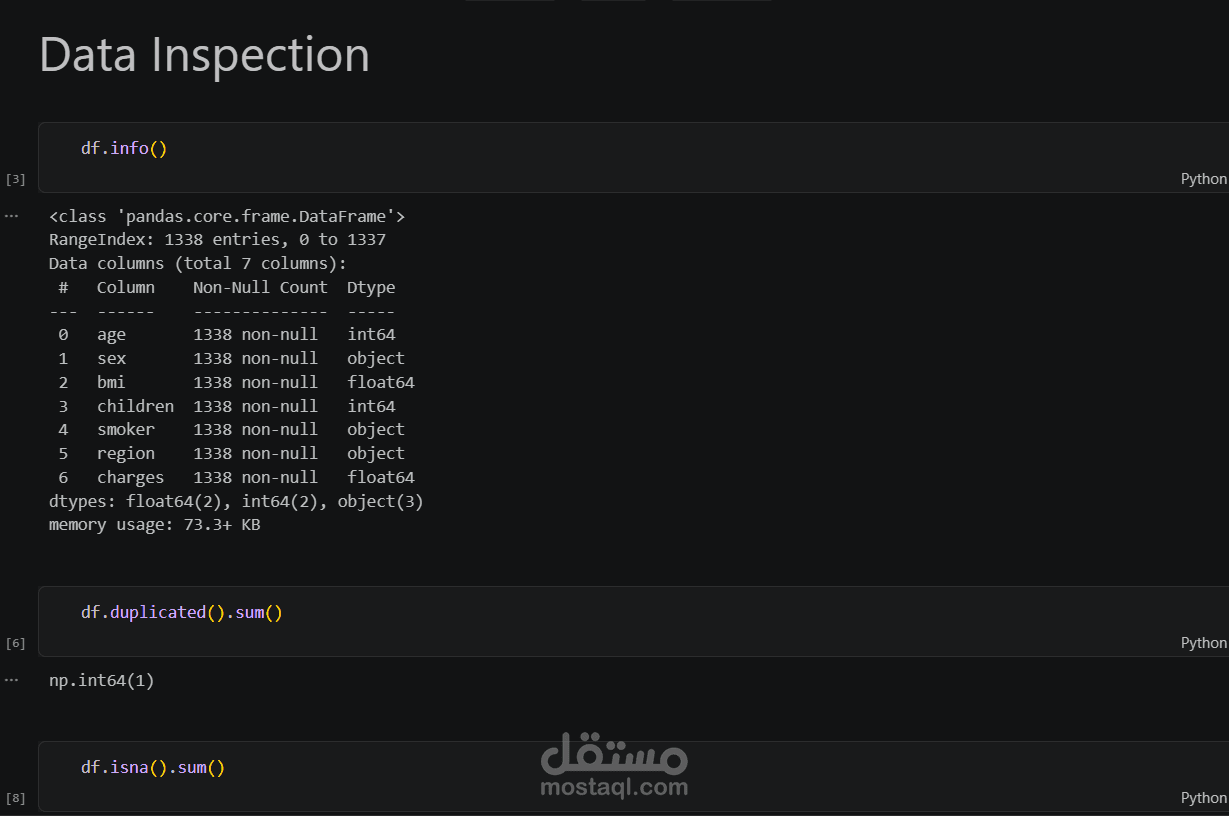Select the np.int64(1) output text
1229x816 pixels.
tap(102, 681)
